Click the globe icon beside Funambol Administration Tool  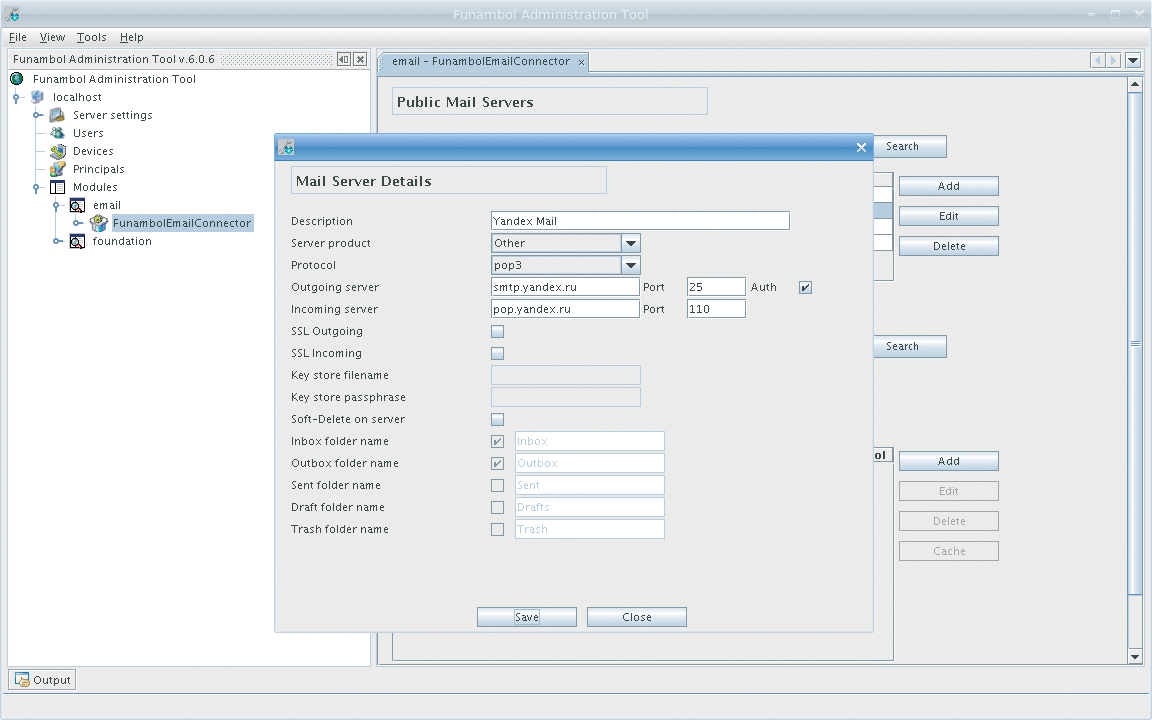tap(17, 79)
